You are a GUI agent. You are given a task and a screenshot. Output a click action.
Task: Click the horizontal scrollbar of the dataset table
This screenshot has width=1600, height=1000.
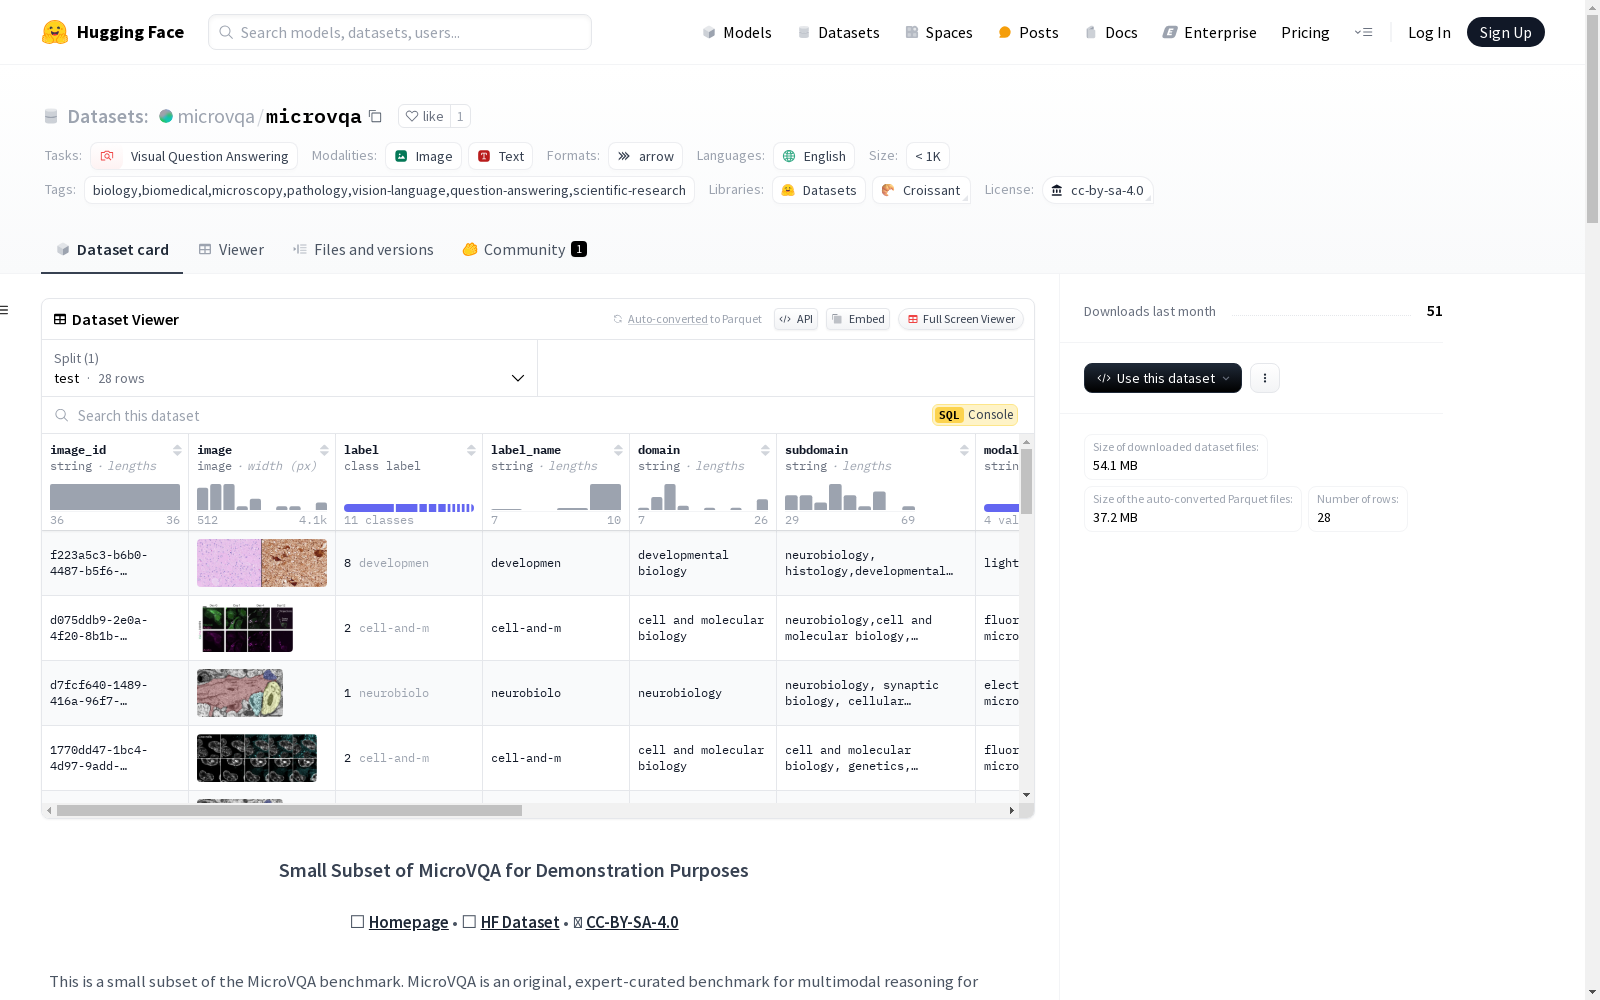[289, 810]
